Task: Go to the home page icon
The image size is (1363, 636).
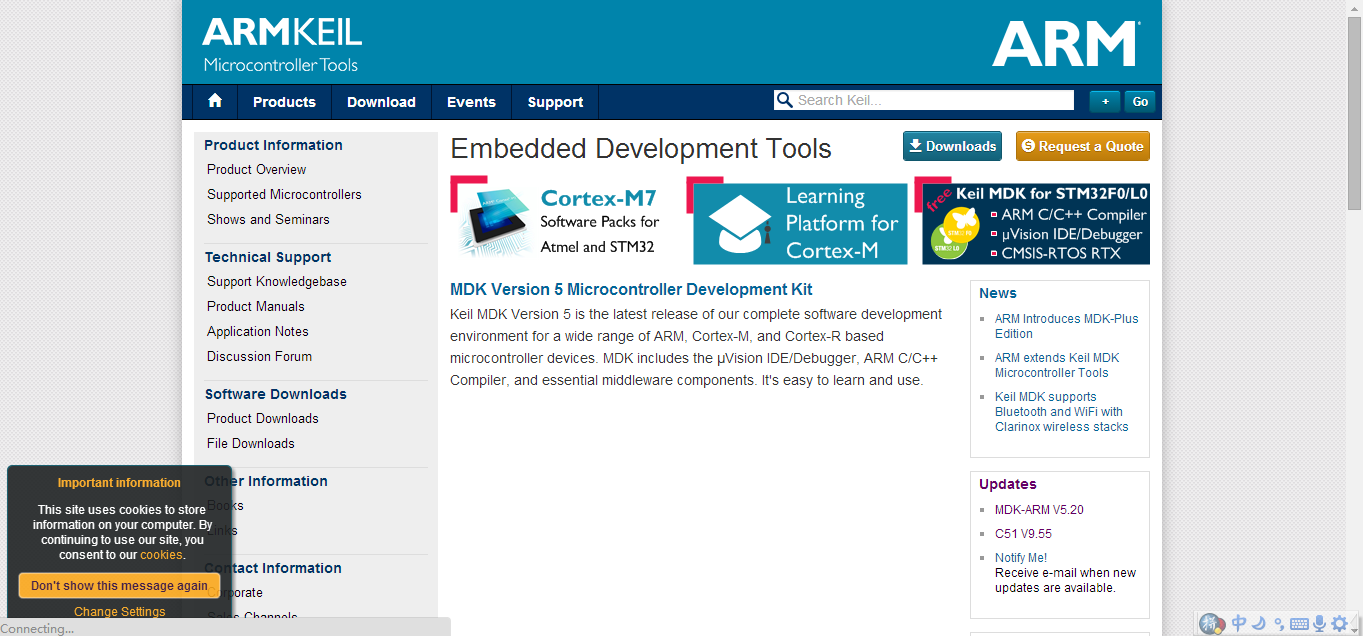Action: tap(215, 101)
